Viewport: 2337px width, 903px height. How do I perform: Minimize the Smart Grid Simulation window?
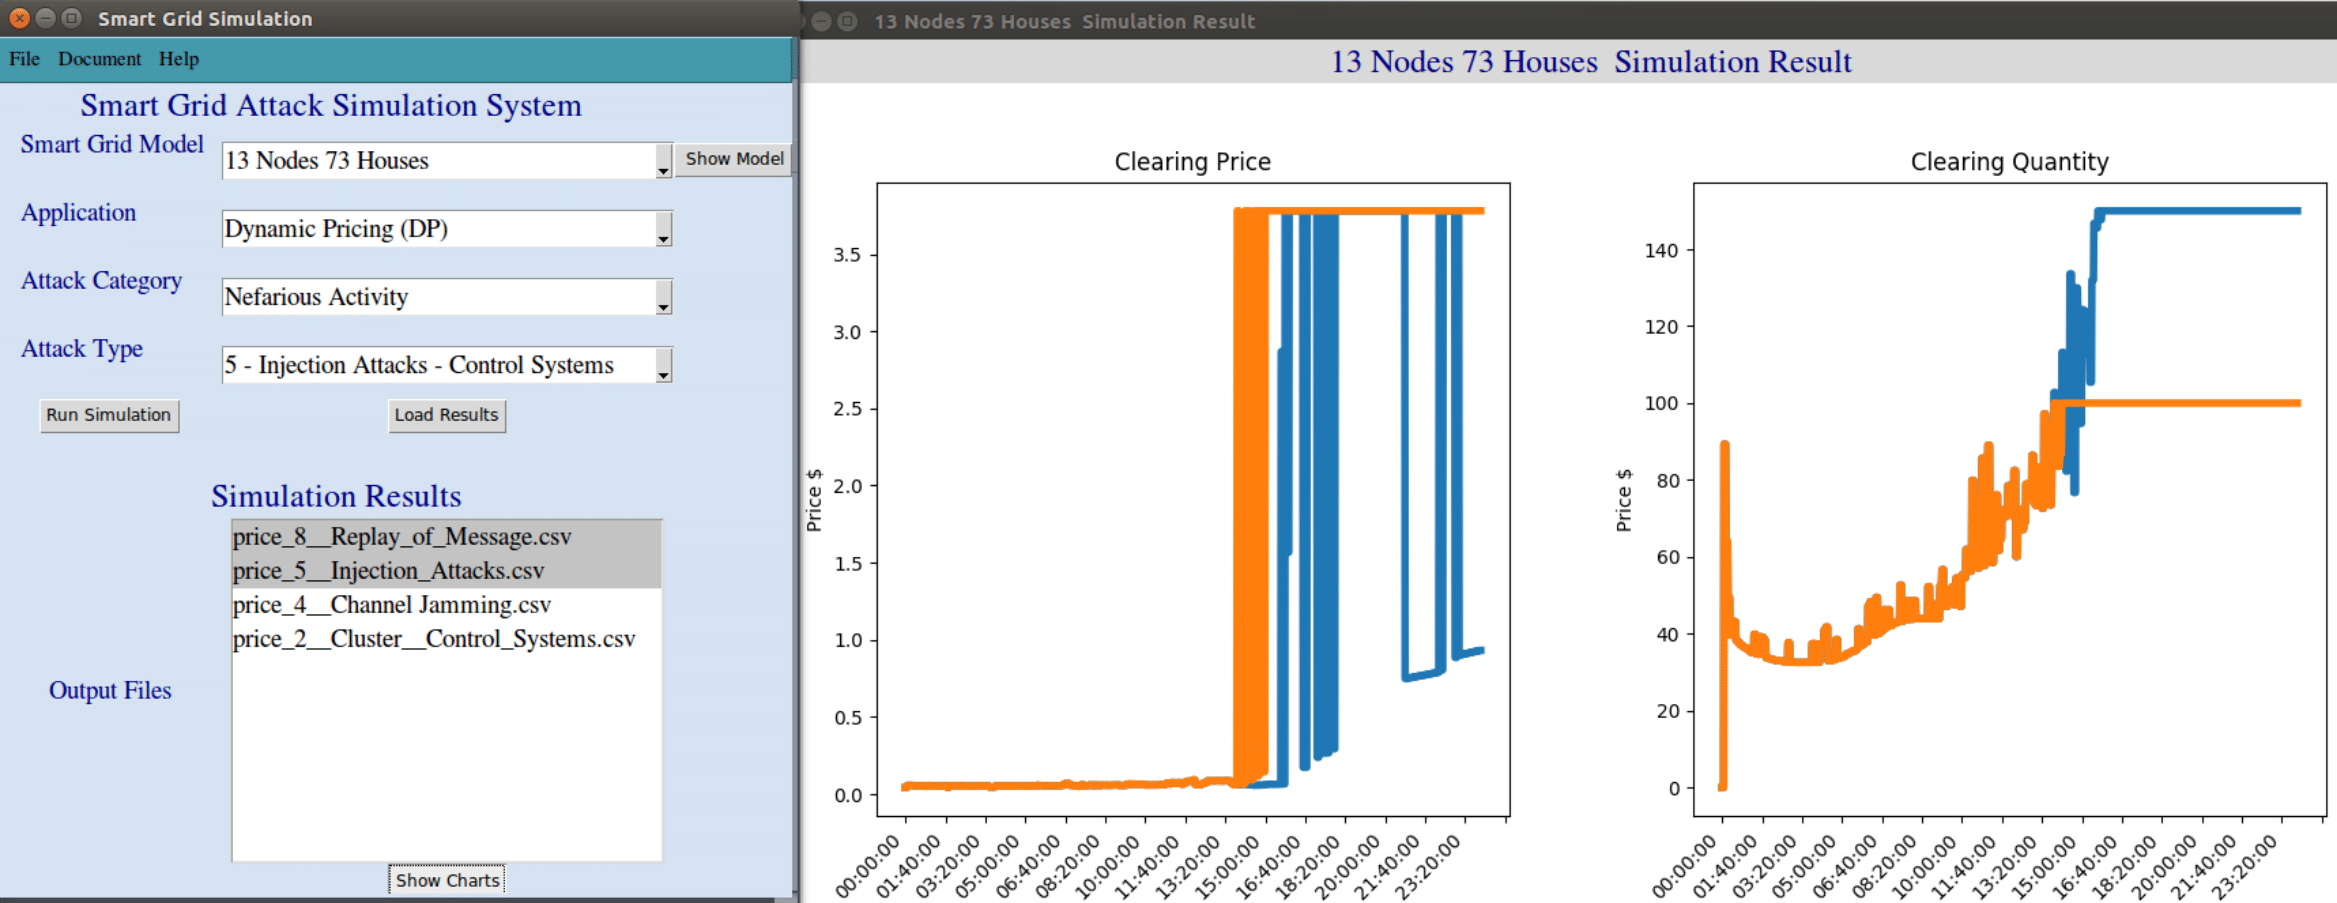[45, 18]
